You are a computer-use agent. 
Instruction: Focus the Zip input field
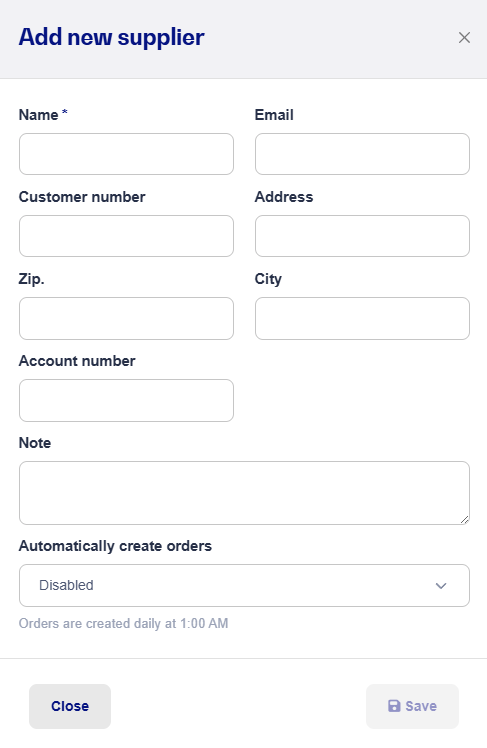pos(126,319)
